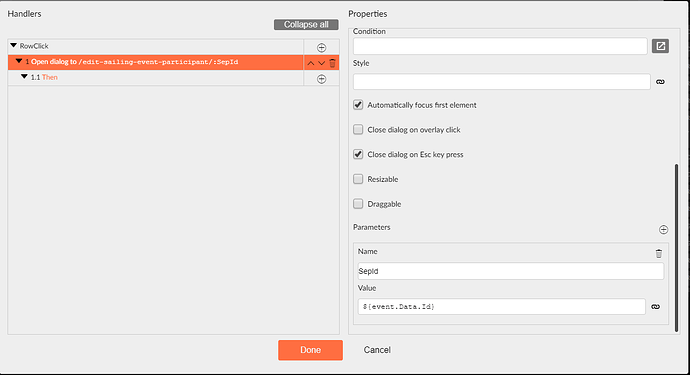This screenshot has width=690, height=375.
Task: Uncheck Close dialog on Esc key press
Action: tap(358, 154)
